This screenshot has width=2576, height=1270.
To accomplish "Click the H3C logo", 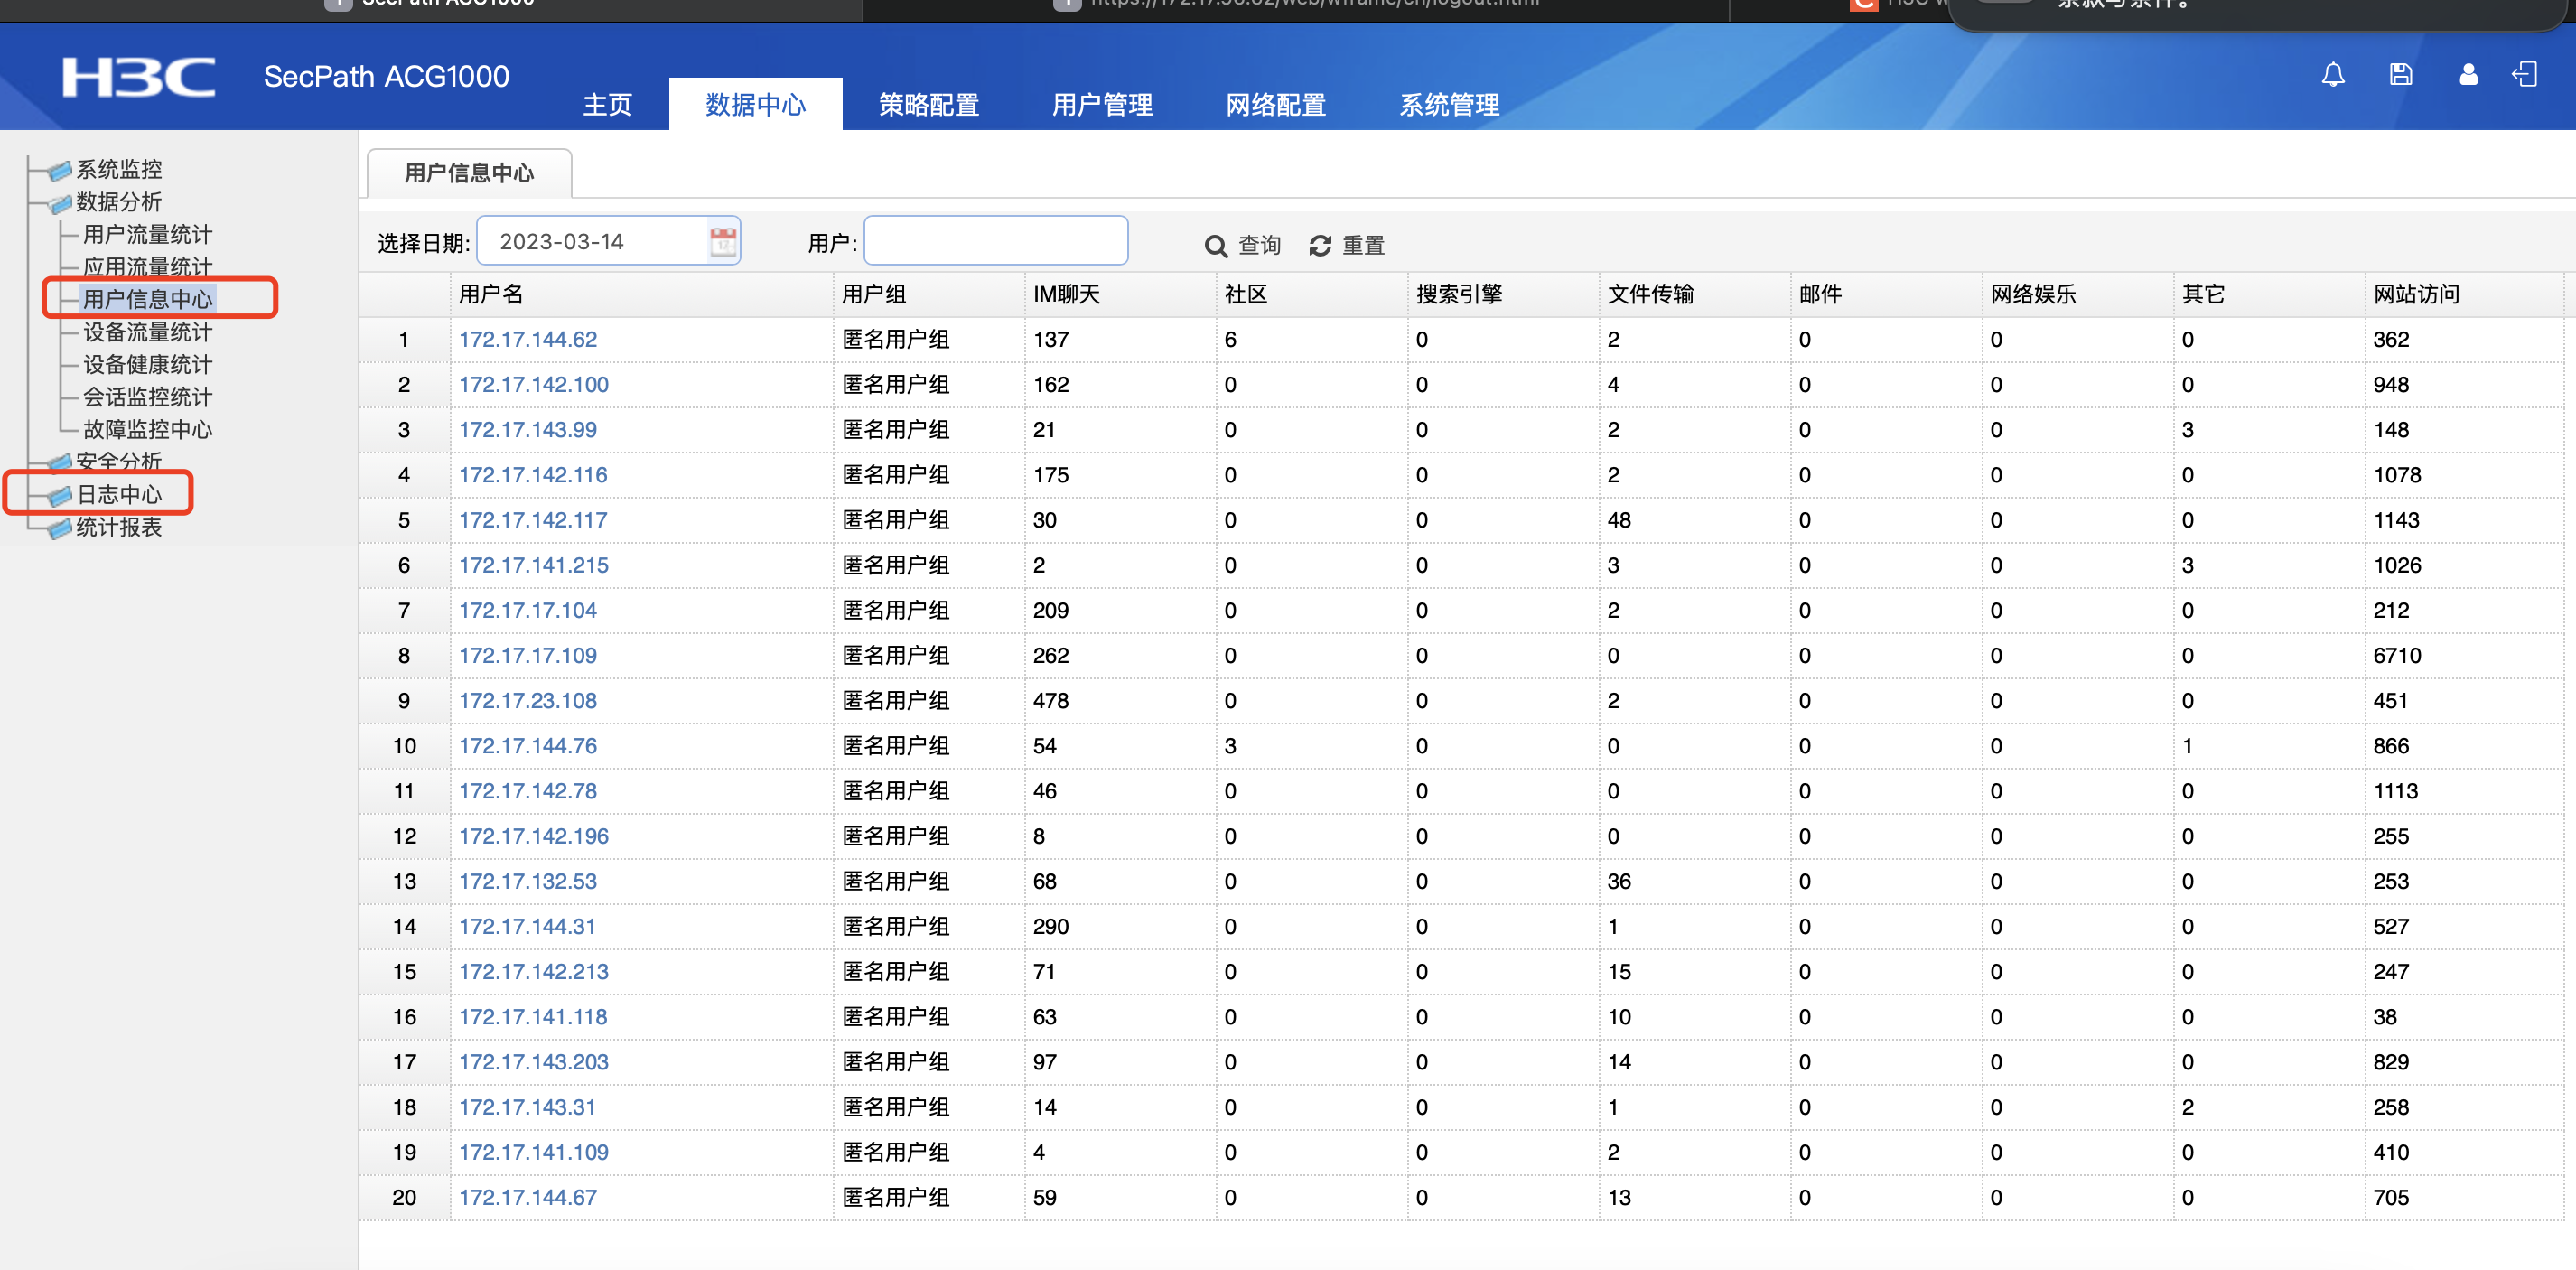I will tap(138, 77).
